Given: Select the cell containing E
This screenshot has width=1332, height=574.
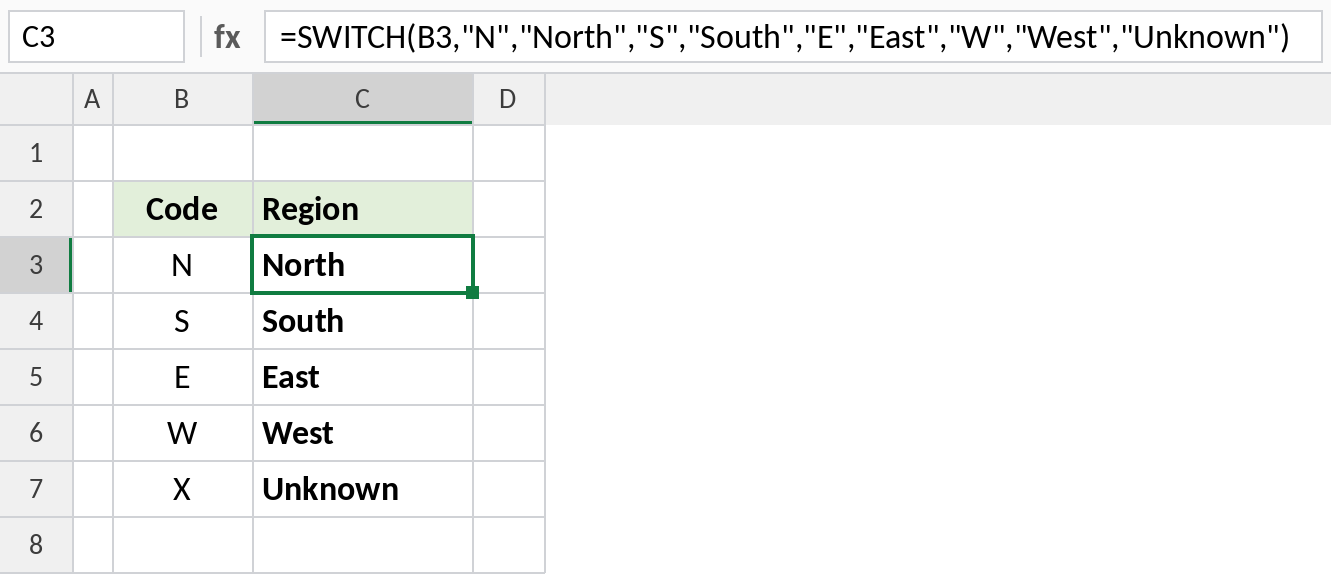Looking at the screenshot, I should pos(182,377).
